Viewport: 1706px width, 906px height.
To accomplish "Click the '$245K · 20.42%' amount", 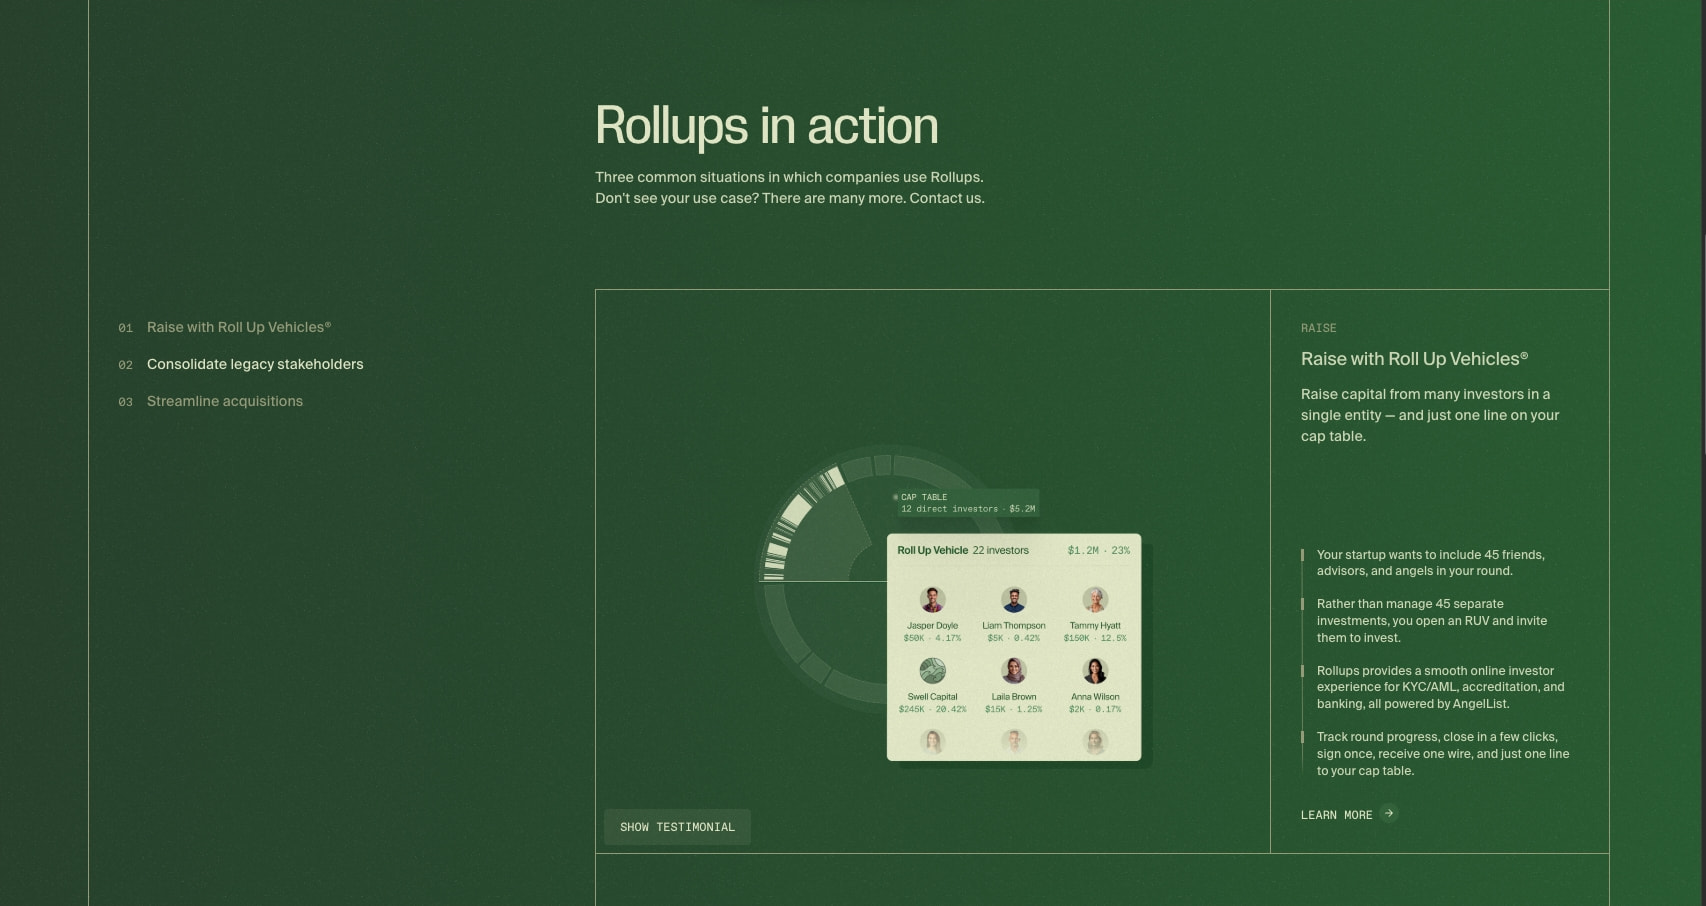I will pos(932,709).
